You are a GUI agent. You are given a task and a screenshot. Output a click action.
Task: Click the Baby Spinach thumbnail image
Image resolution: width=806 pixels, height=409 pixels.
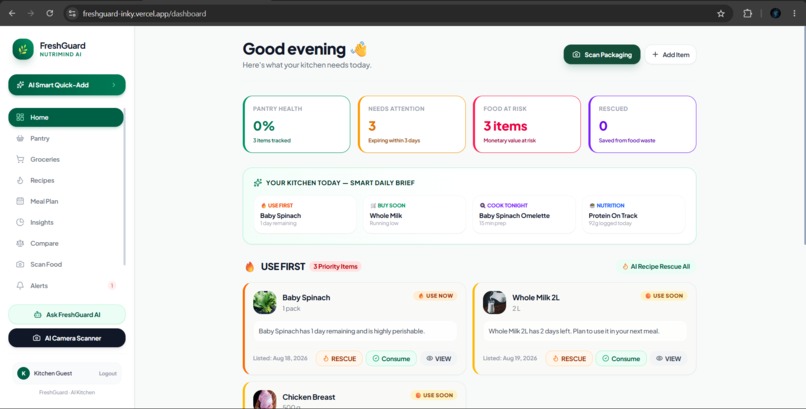tap(265, 302)
